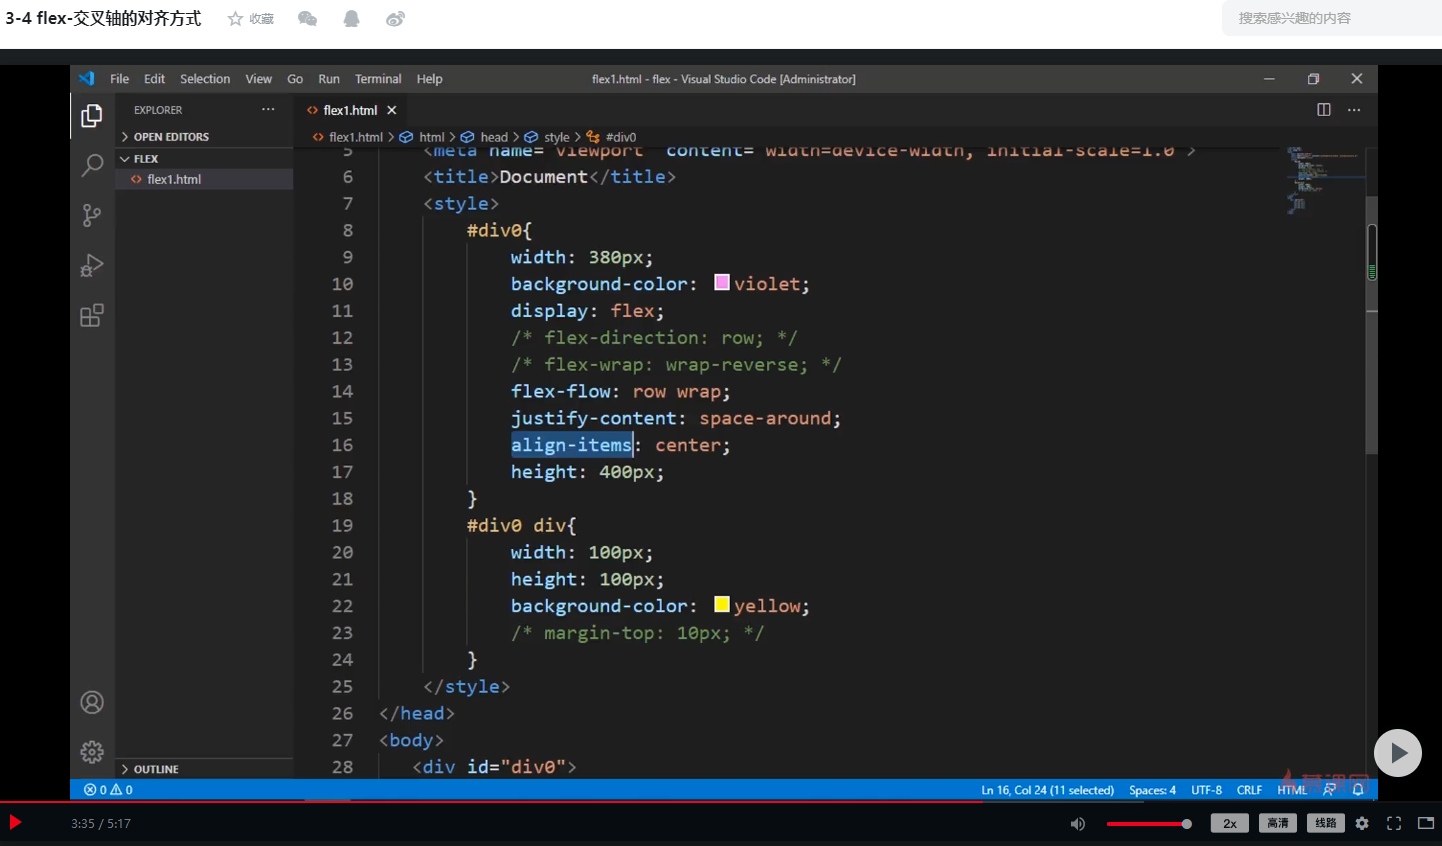Click the 高清 video quality button
Screen dimensions: 1442x846
click(1277, 823)
